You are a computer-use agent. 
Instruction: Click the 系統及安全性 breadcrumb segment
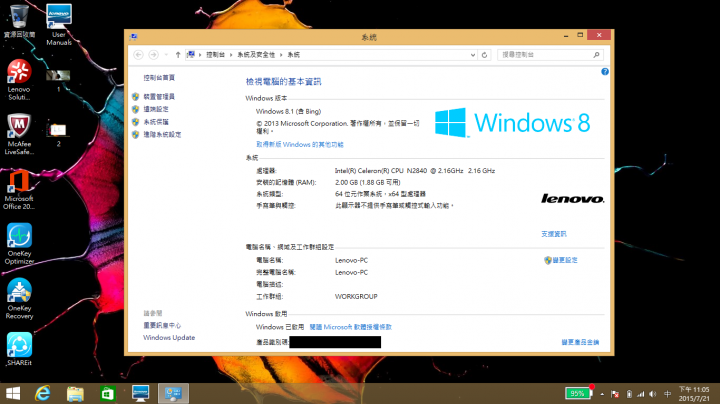[256, 55]
